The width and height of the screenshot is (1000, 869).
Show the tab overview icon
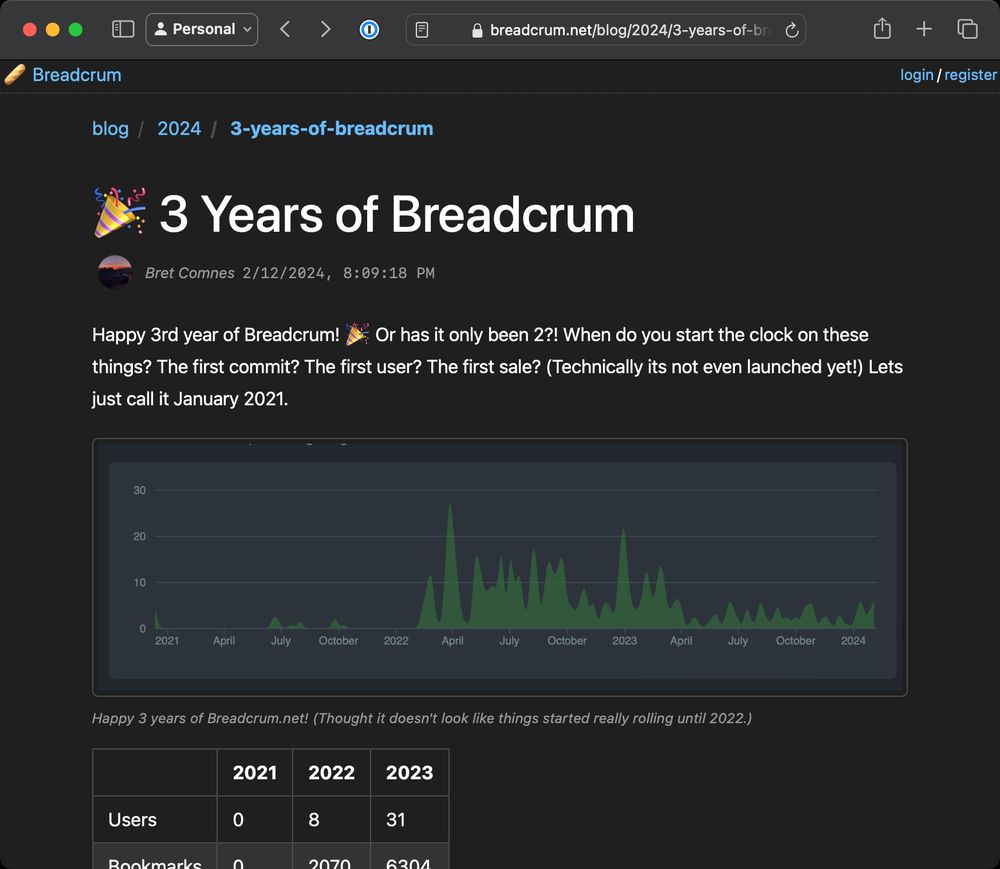coord(967,29)
